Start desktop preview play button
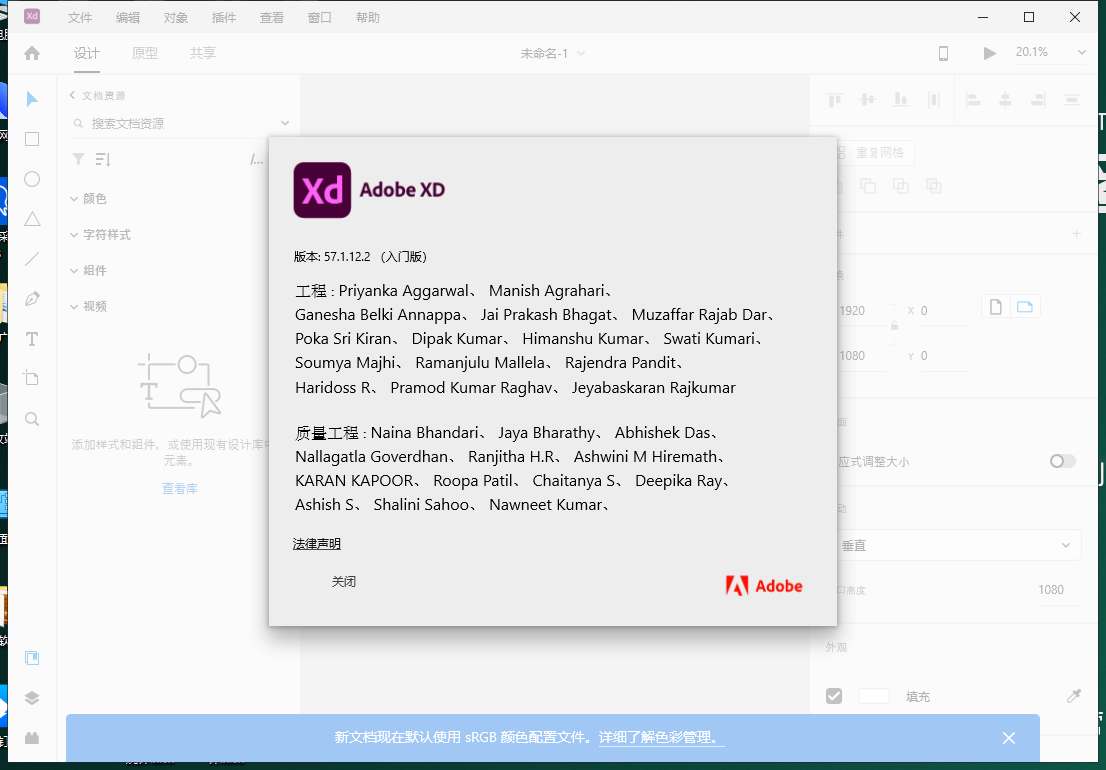Screen dimensions: 1106x770 coord(990,53)
